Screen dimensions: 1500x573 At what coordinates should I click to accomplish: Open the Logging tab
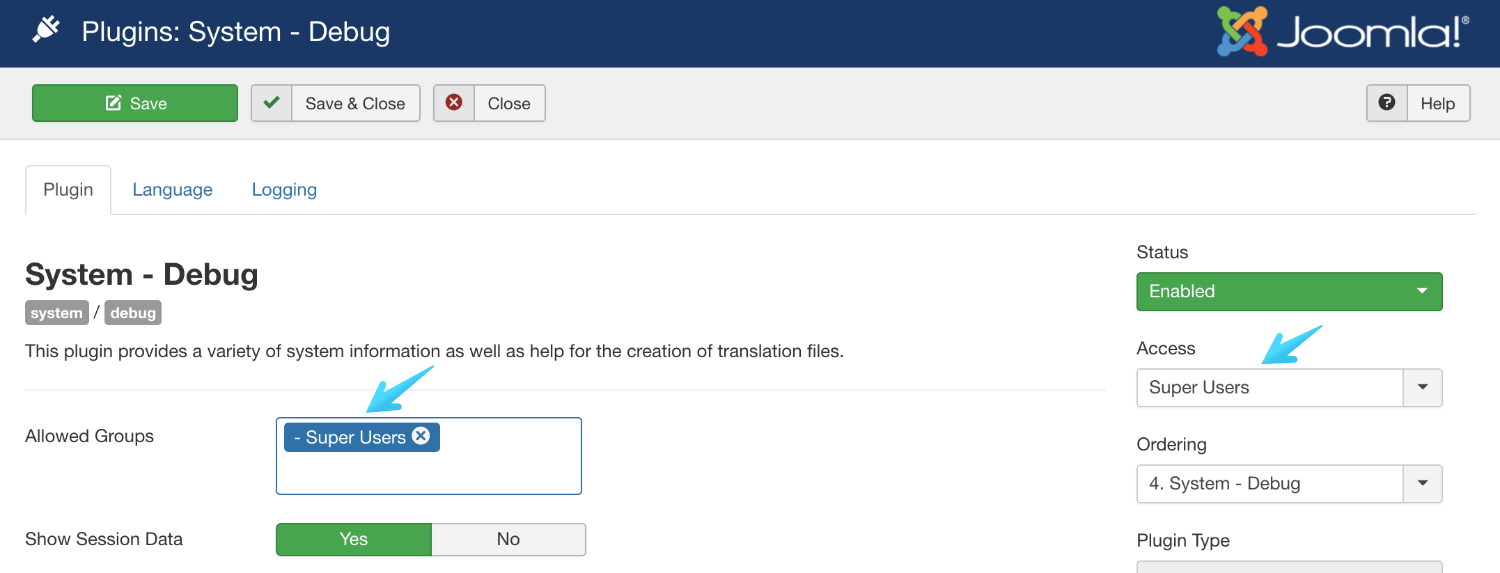284,190
